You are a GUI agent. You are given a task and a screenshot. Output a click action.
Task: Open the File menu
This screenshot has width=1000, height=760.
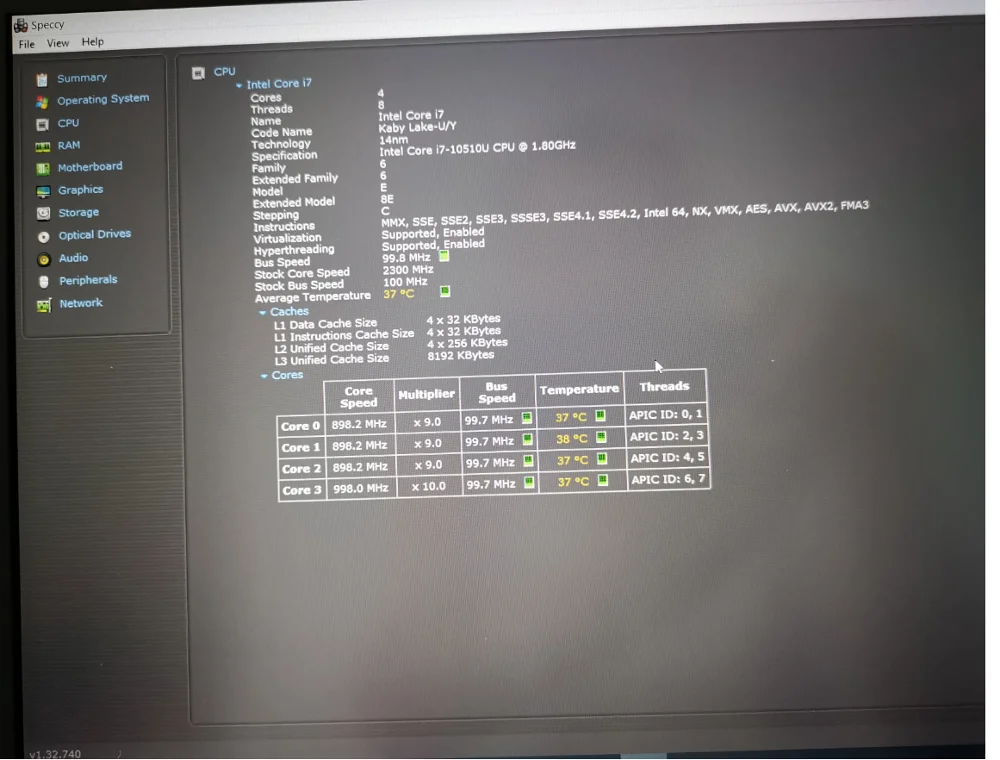coord(27,45)
